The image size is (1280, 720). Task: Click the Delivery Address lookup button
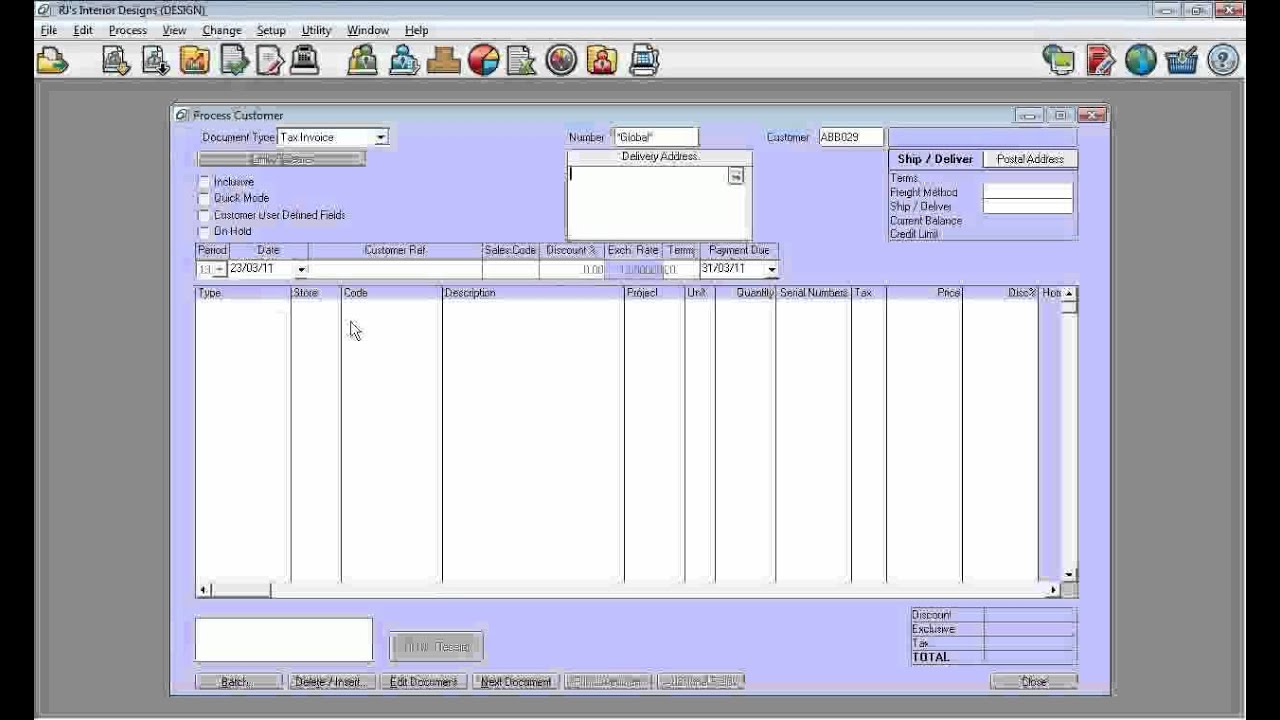(736, 176)
